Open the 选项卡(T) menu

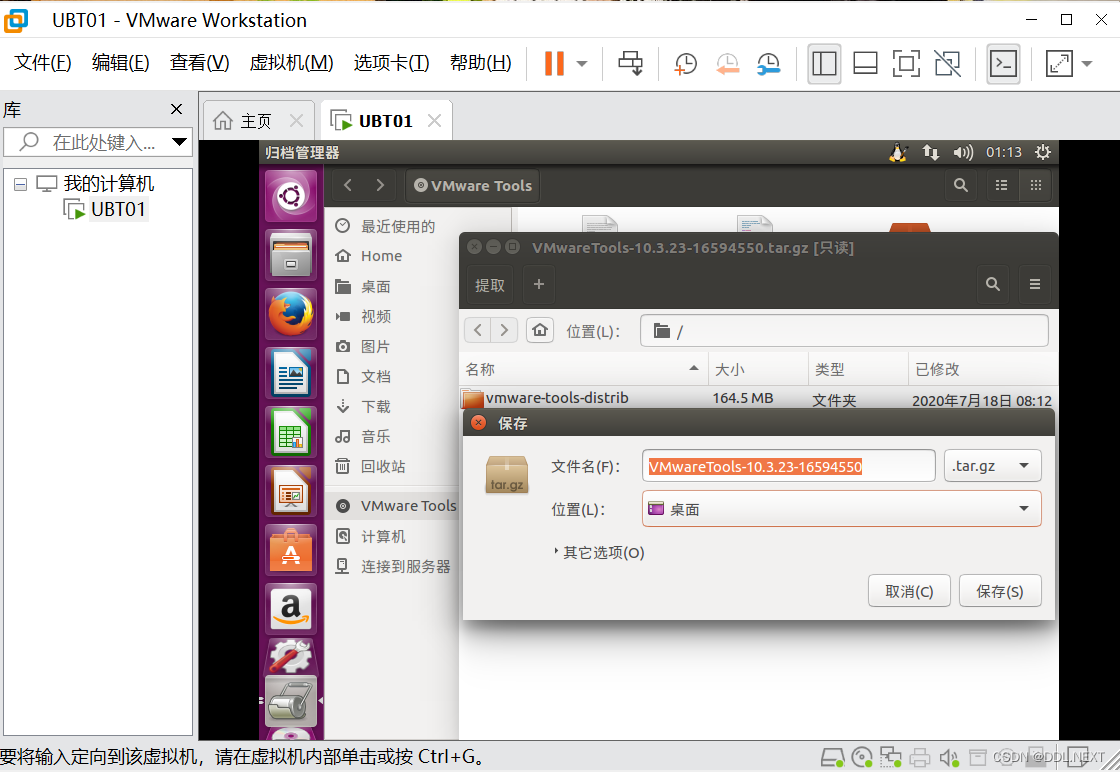tap(391, 63)
